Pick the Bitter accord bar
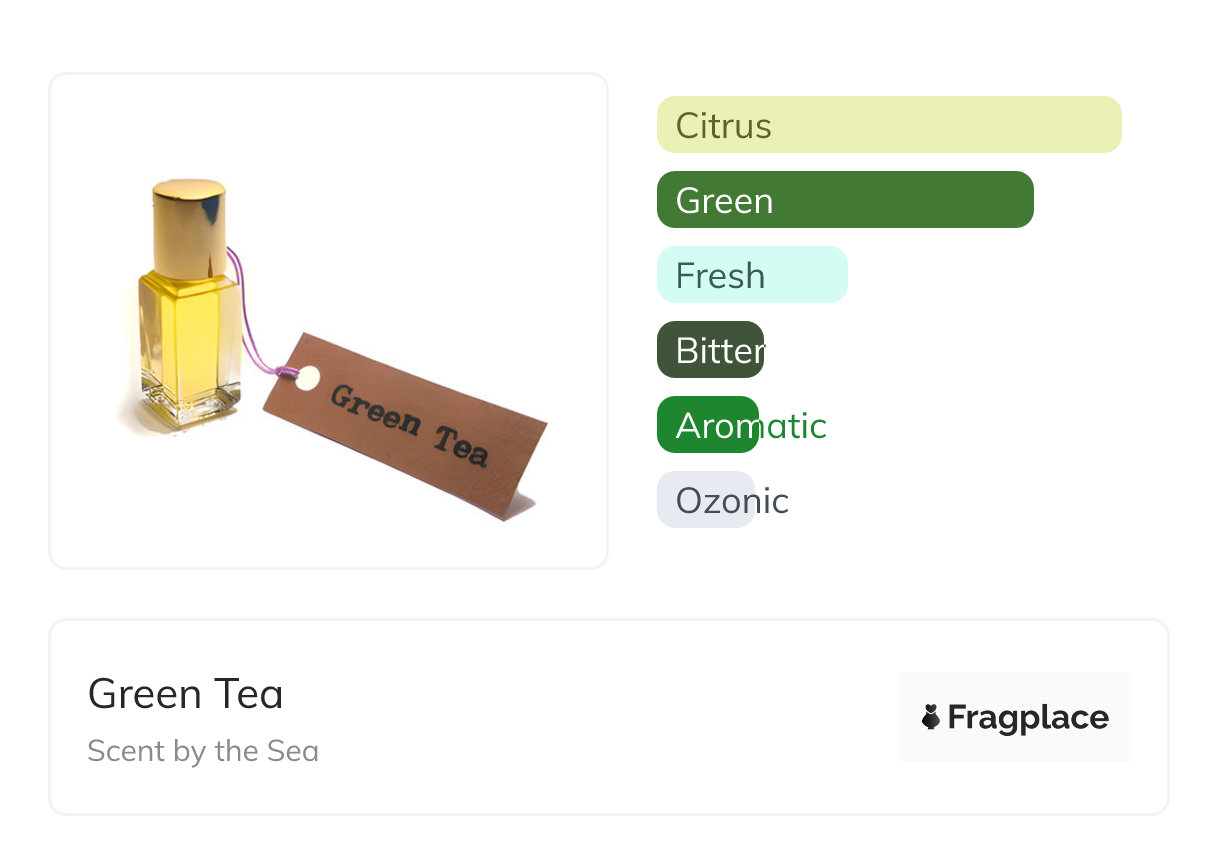Viewport: 1218px width, 864px height. (710, 350)
